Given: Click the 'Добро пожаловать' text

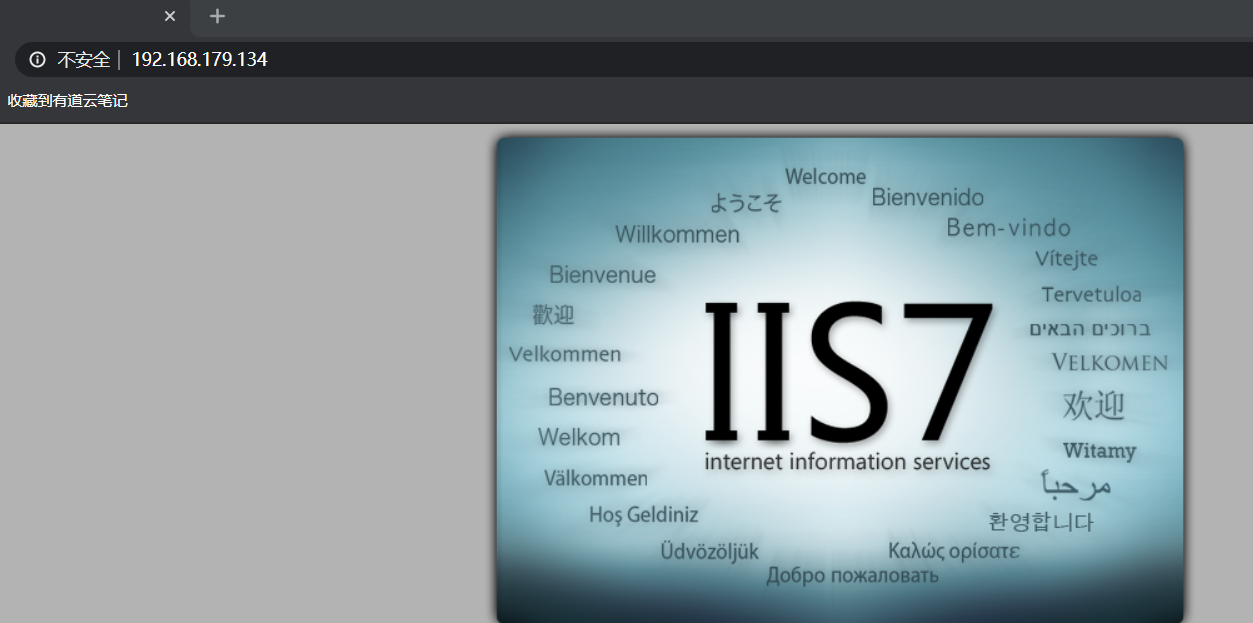Looking at the screenshot, I should pos(852,576).
